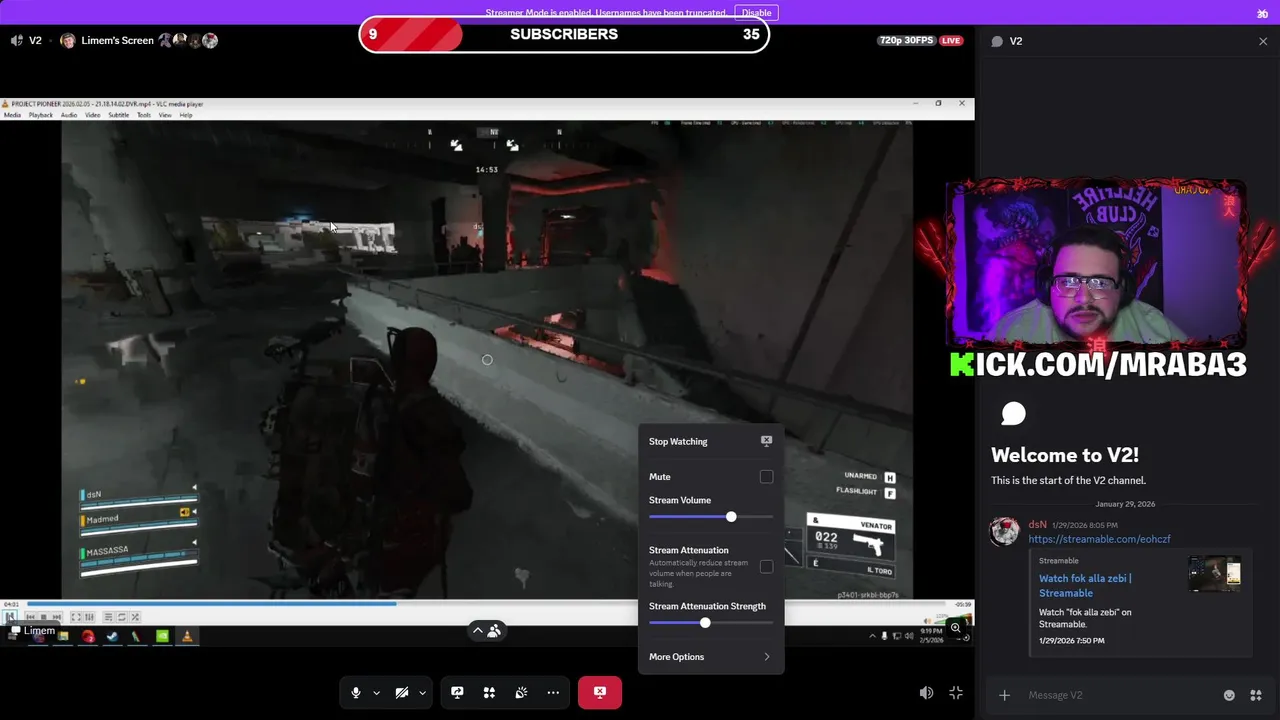Click VLC next track button
Viewport: 1280px width, 720px height.
click(x=56, y=617)
